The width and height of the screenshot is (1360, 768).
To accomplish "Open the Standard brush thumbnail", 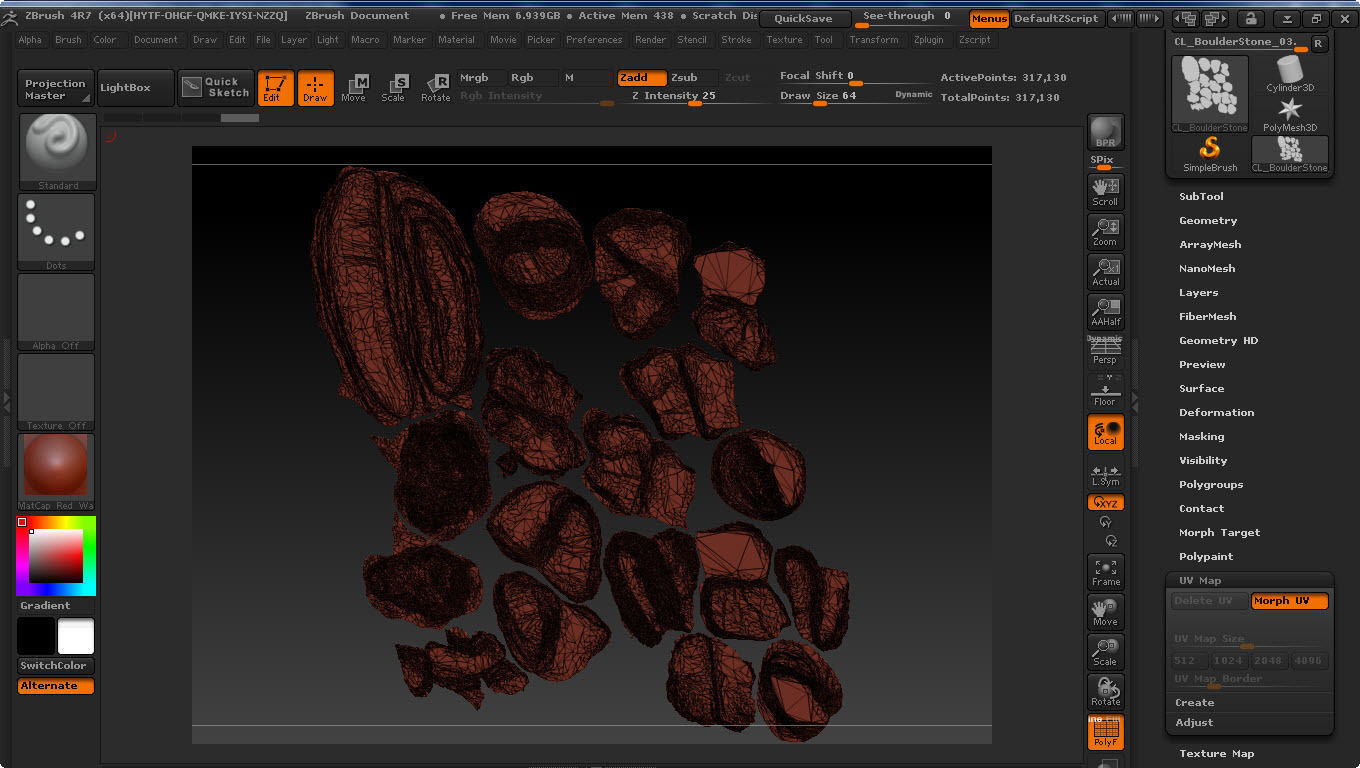I will tap(57, 152).
